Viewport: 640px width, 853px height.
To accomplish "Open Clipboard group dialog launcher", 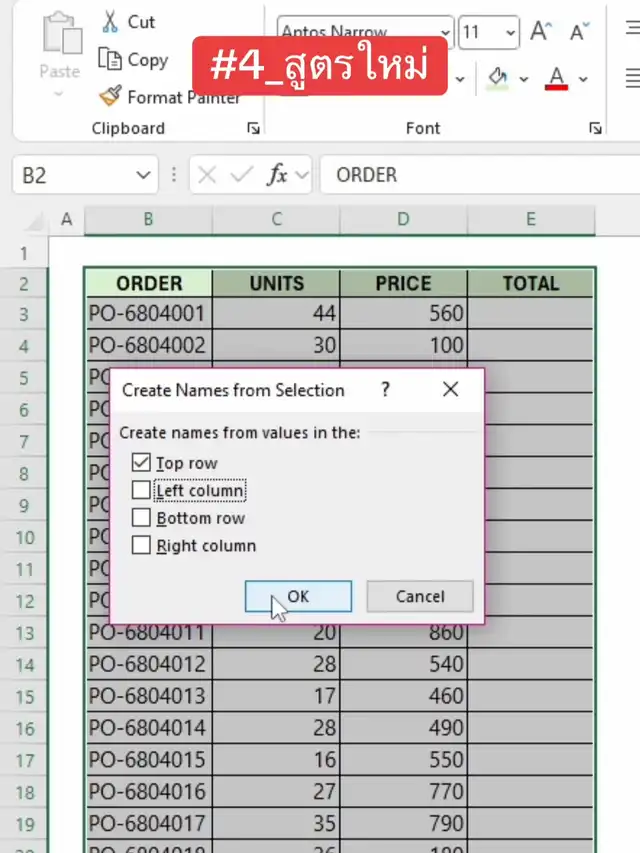I will click(253, 128).
